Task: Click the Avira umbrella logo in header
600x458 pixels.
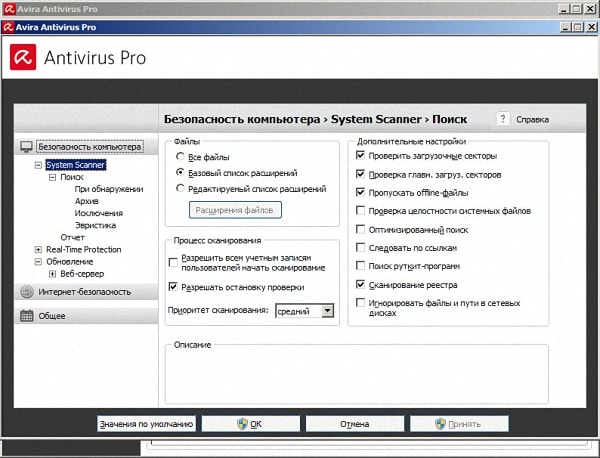Action: click(x=24, y=57)
